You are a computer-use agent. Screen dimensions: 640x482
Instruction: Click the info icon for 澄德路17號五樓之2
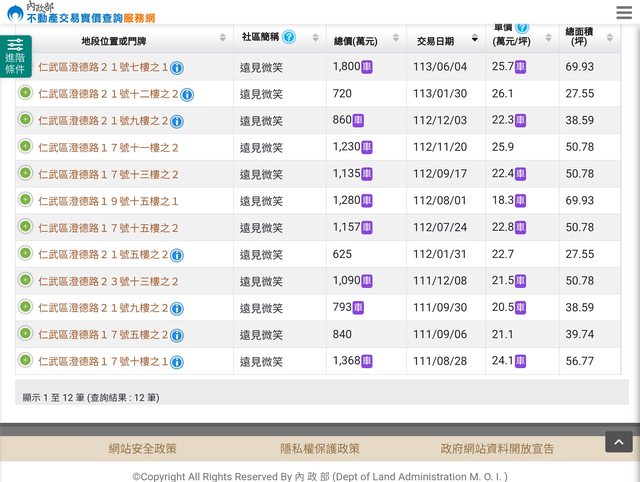(177, 335)
